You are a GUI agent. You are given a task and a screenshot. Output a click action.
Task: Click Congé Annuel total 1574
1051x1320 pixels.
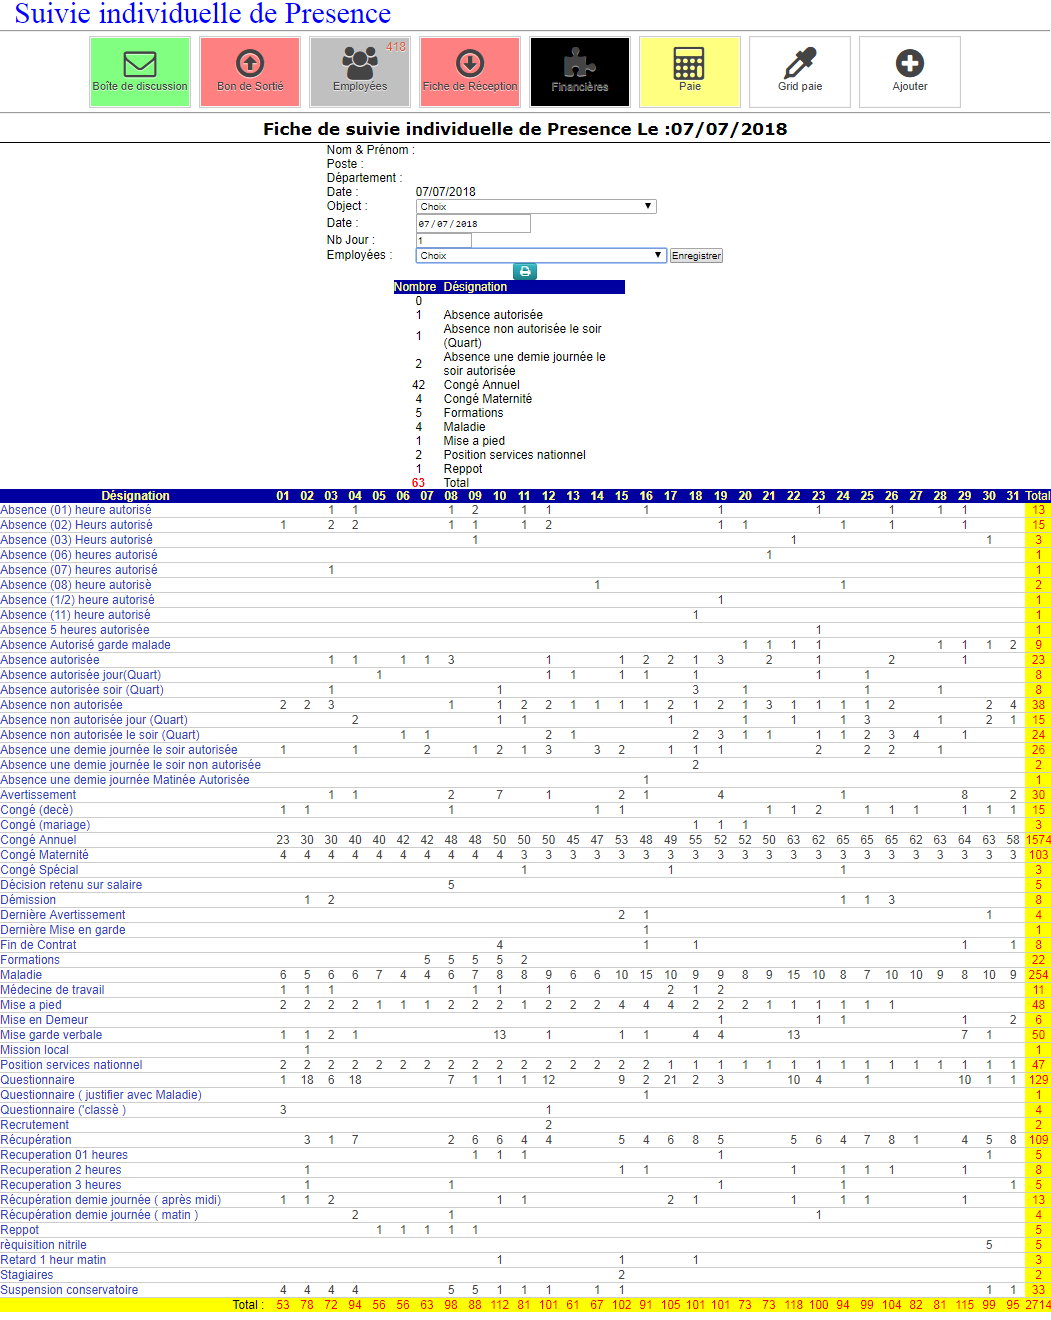(x=1038, y=840)
